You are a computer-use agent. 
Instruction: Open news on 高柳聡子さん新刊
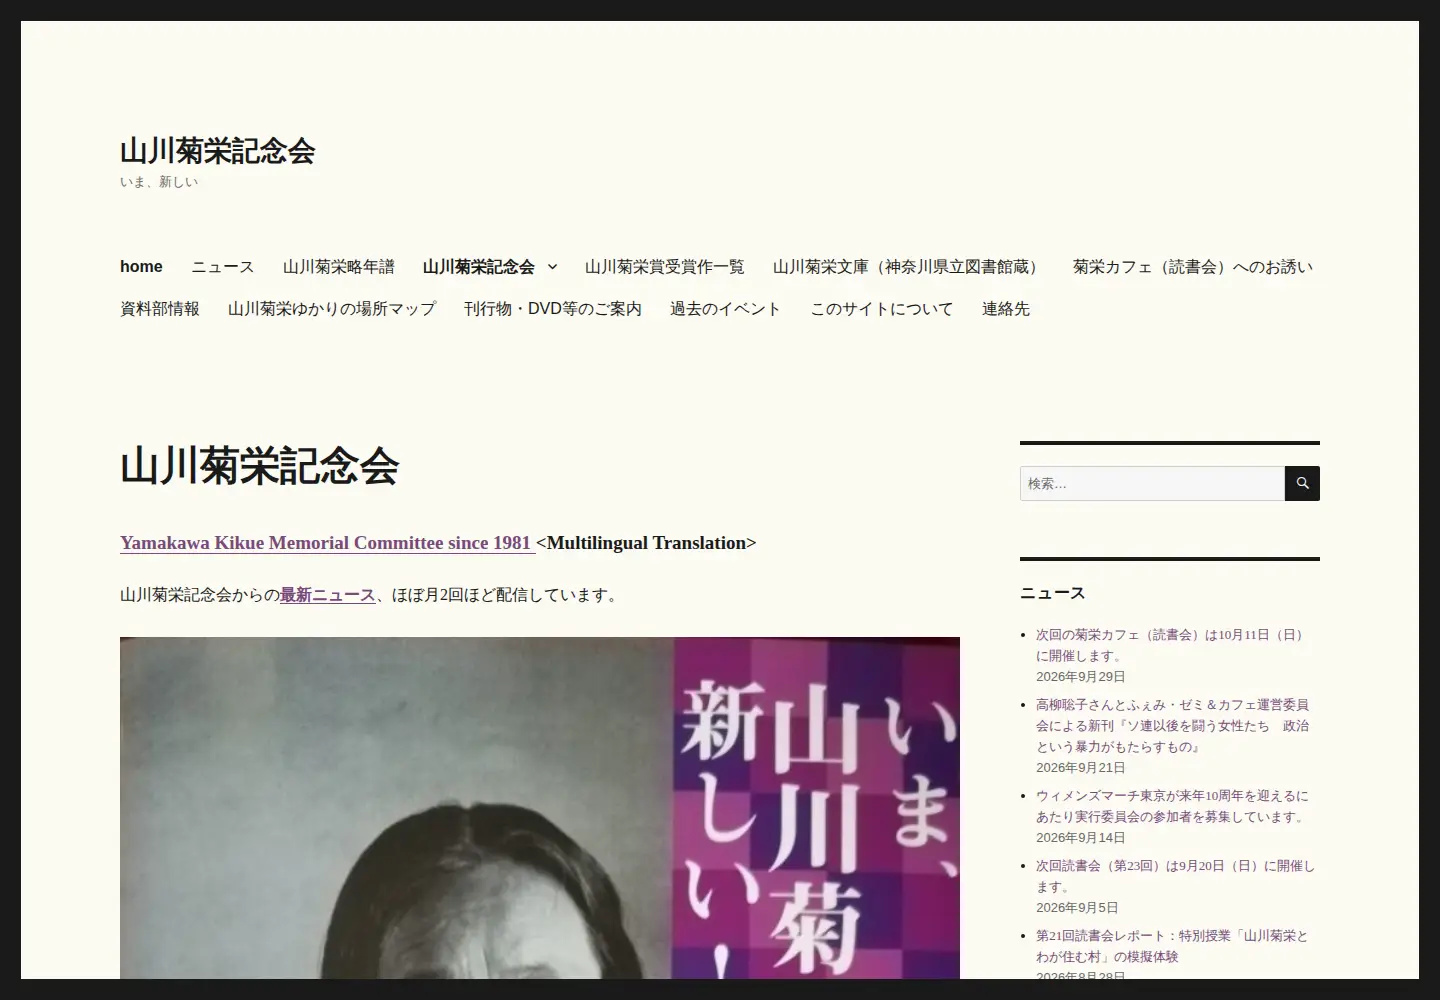[1172, 725]
